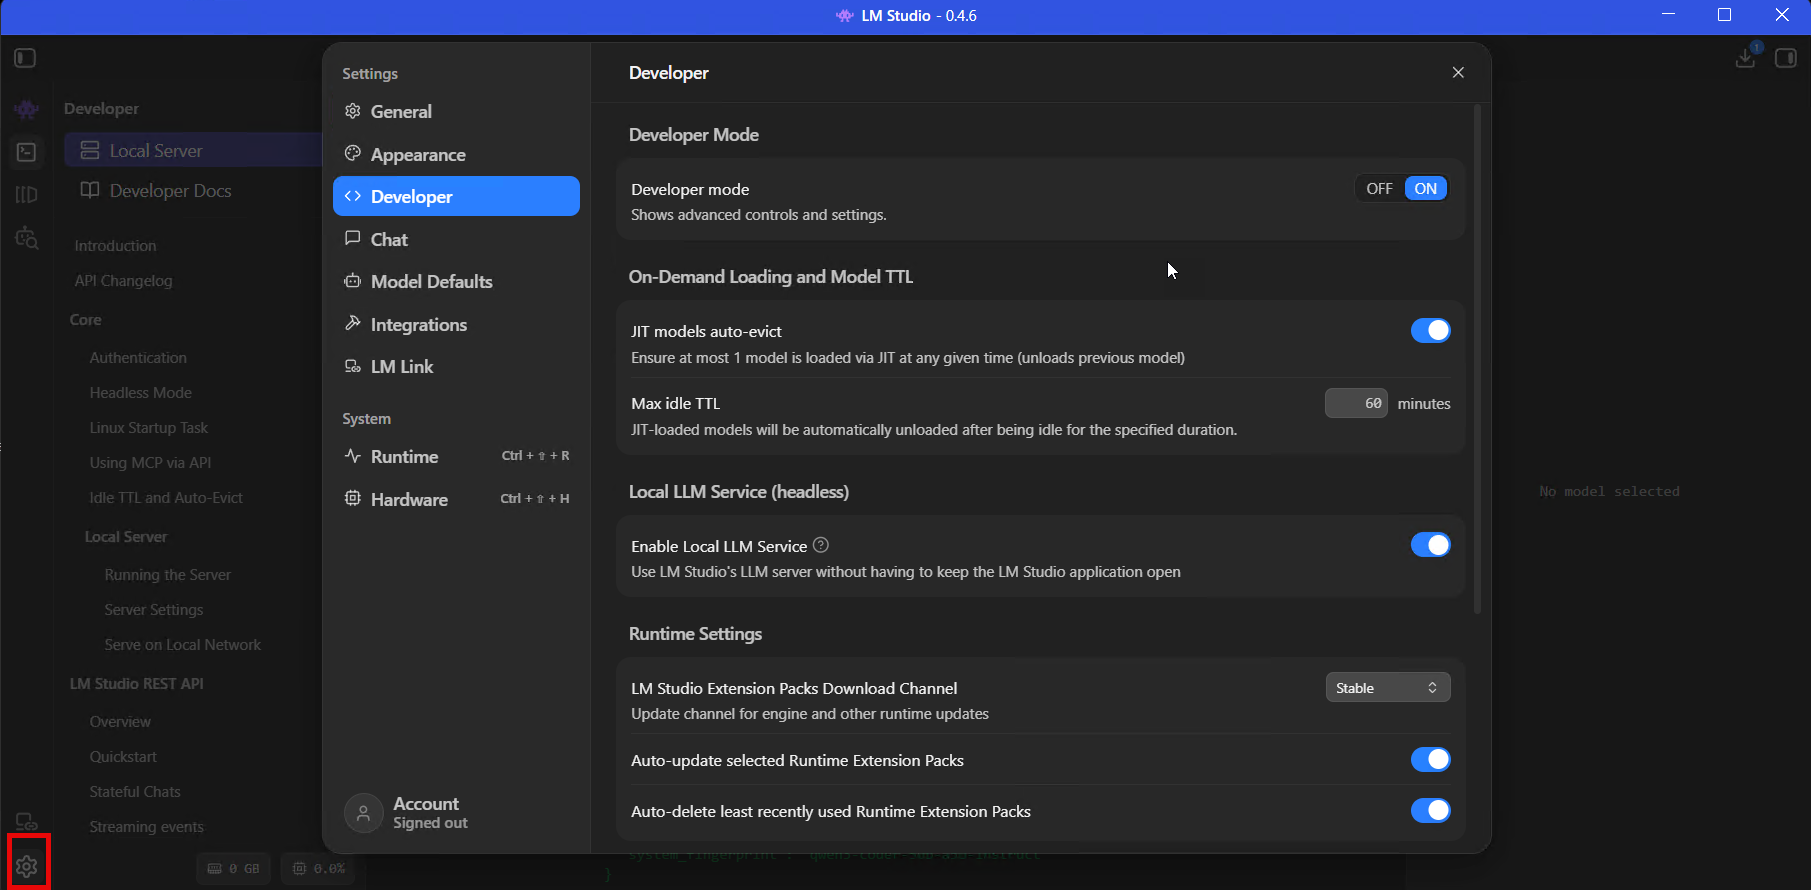This screenshot has width=1811, height=890.
Task: Switch to Appearance settings
Action: [x=456, y=154]
